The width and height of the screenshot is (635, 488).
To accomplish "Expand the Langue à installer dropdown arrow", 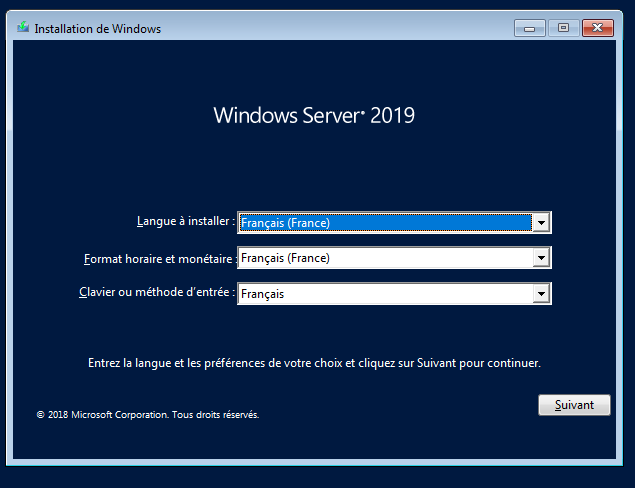I will click(x=541, y=223).
